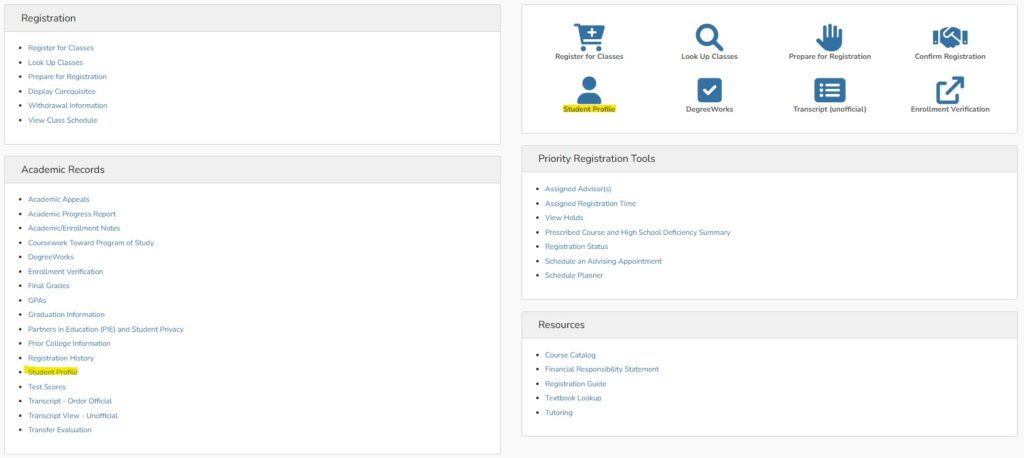Check the View Holds link
The image size is (1024, 458).
click(564, 218)
